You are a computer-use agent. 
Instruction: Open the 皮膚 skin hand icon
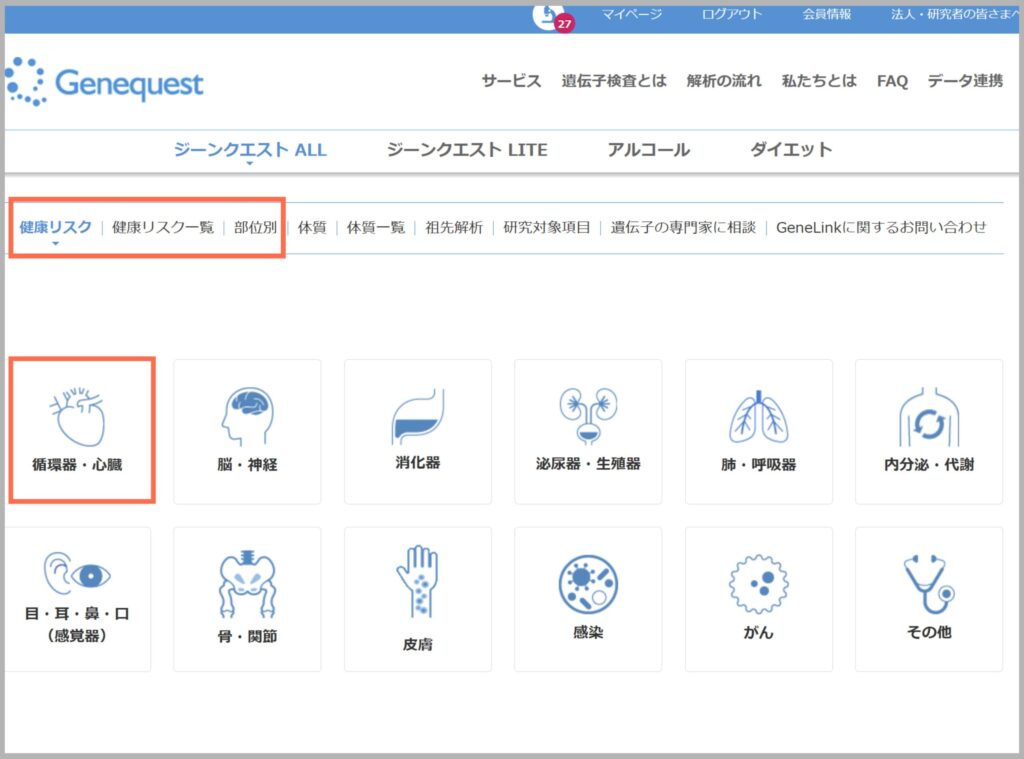[x=418, y=582]
